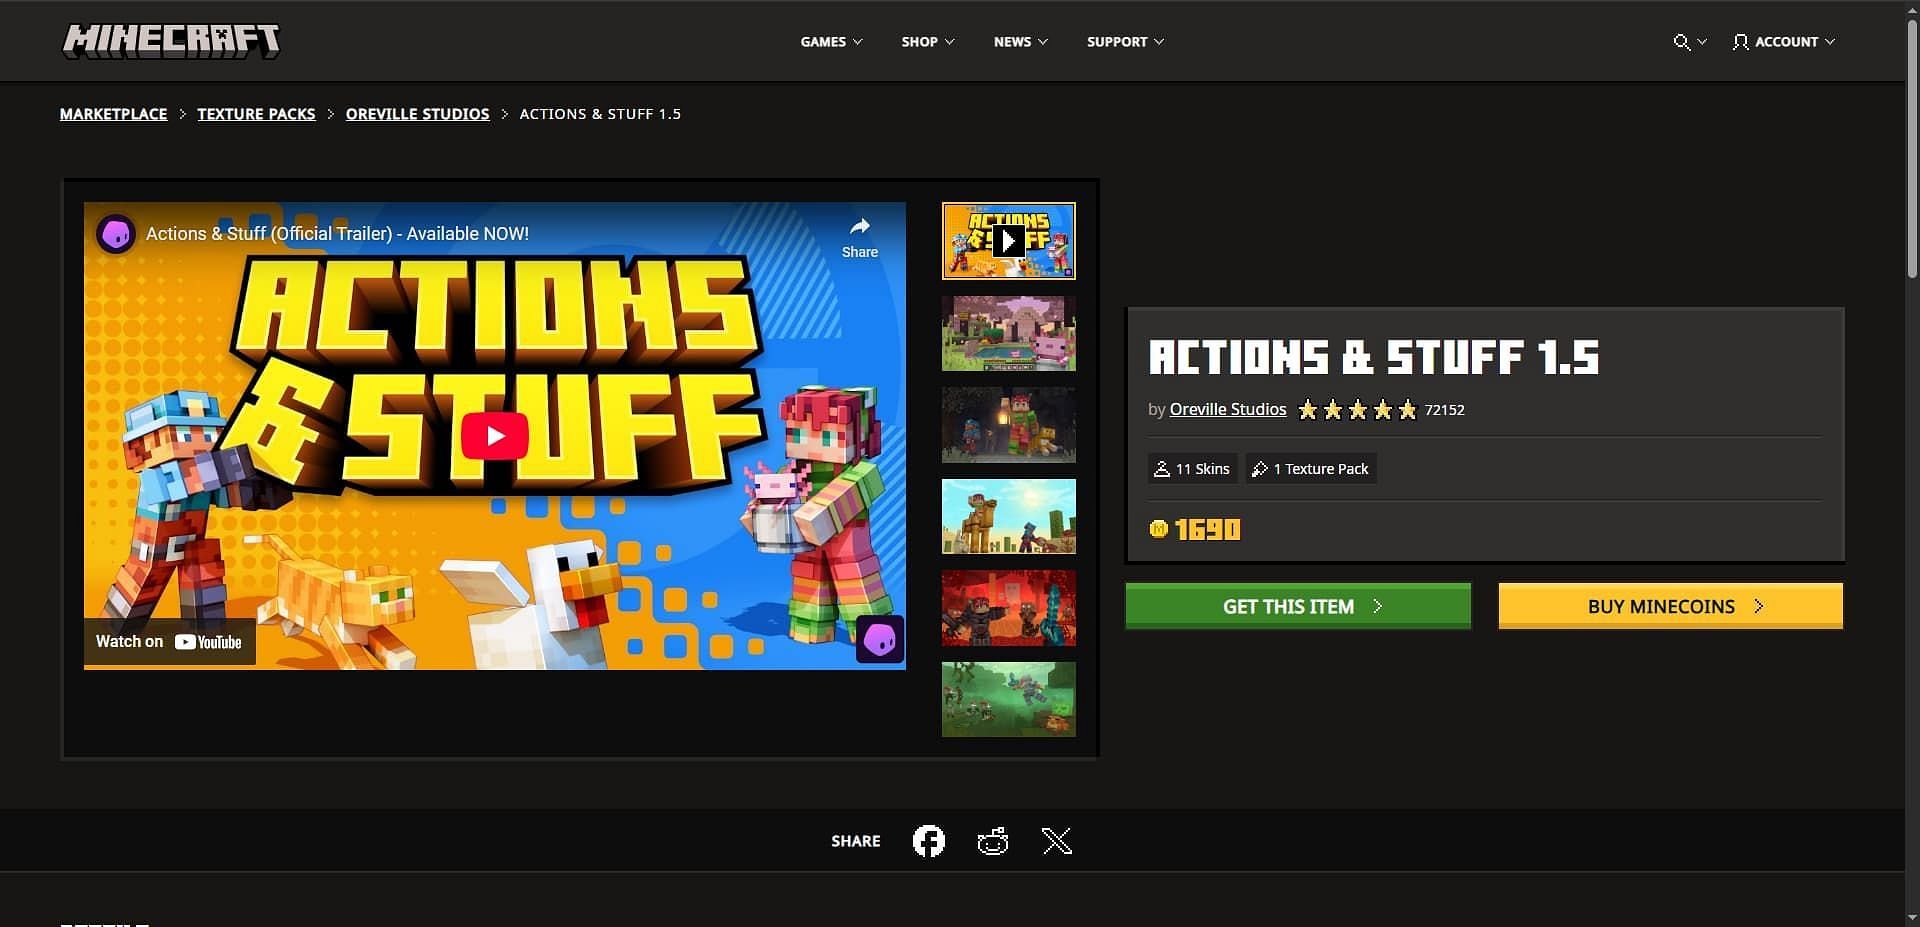This screenshot has width=1920, height=927.
Task: Click the Actions & Stuff 1.5 title
Action: [1374, 357]
